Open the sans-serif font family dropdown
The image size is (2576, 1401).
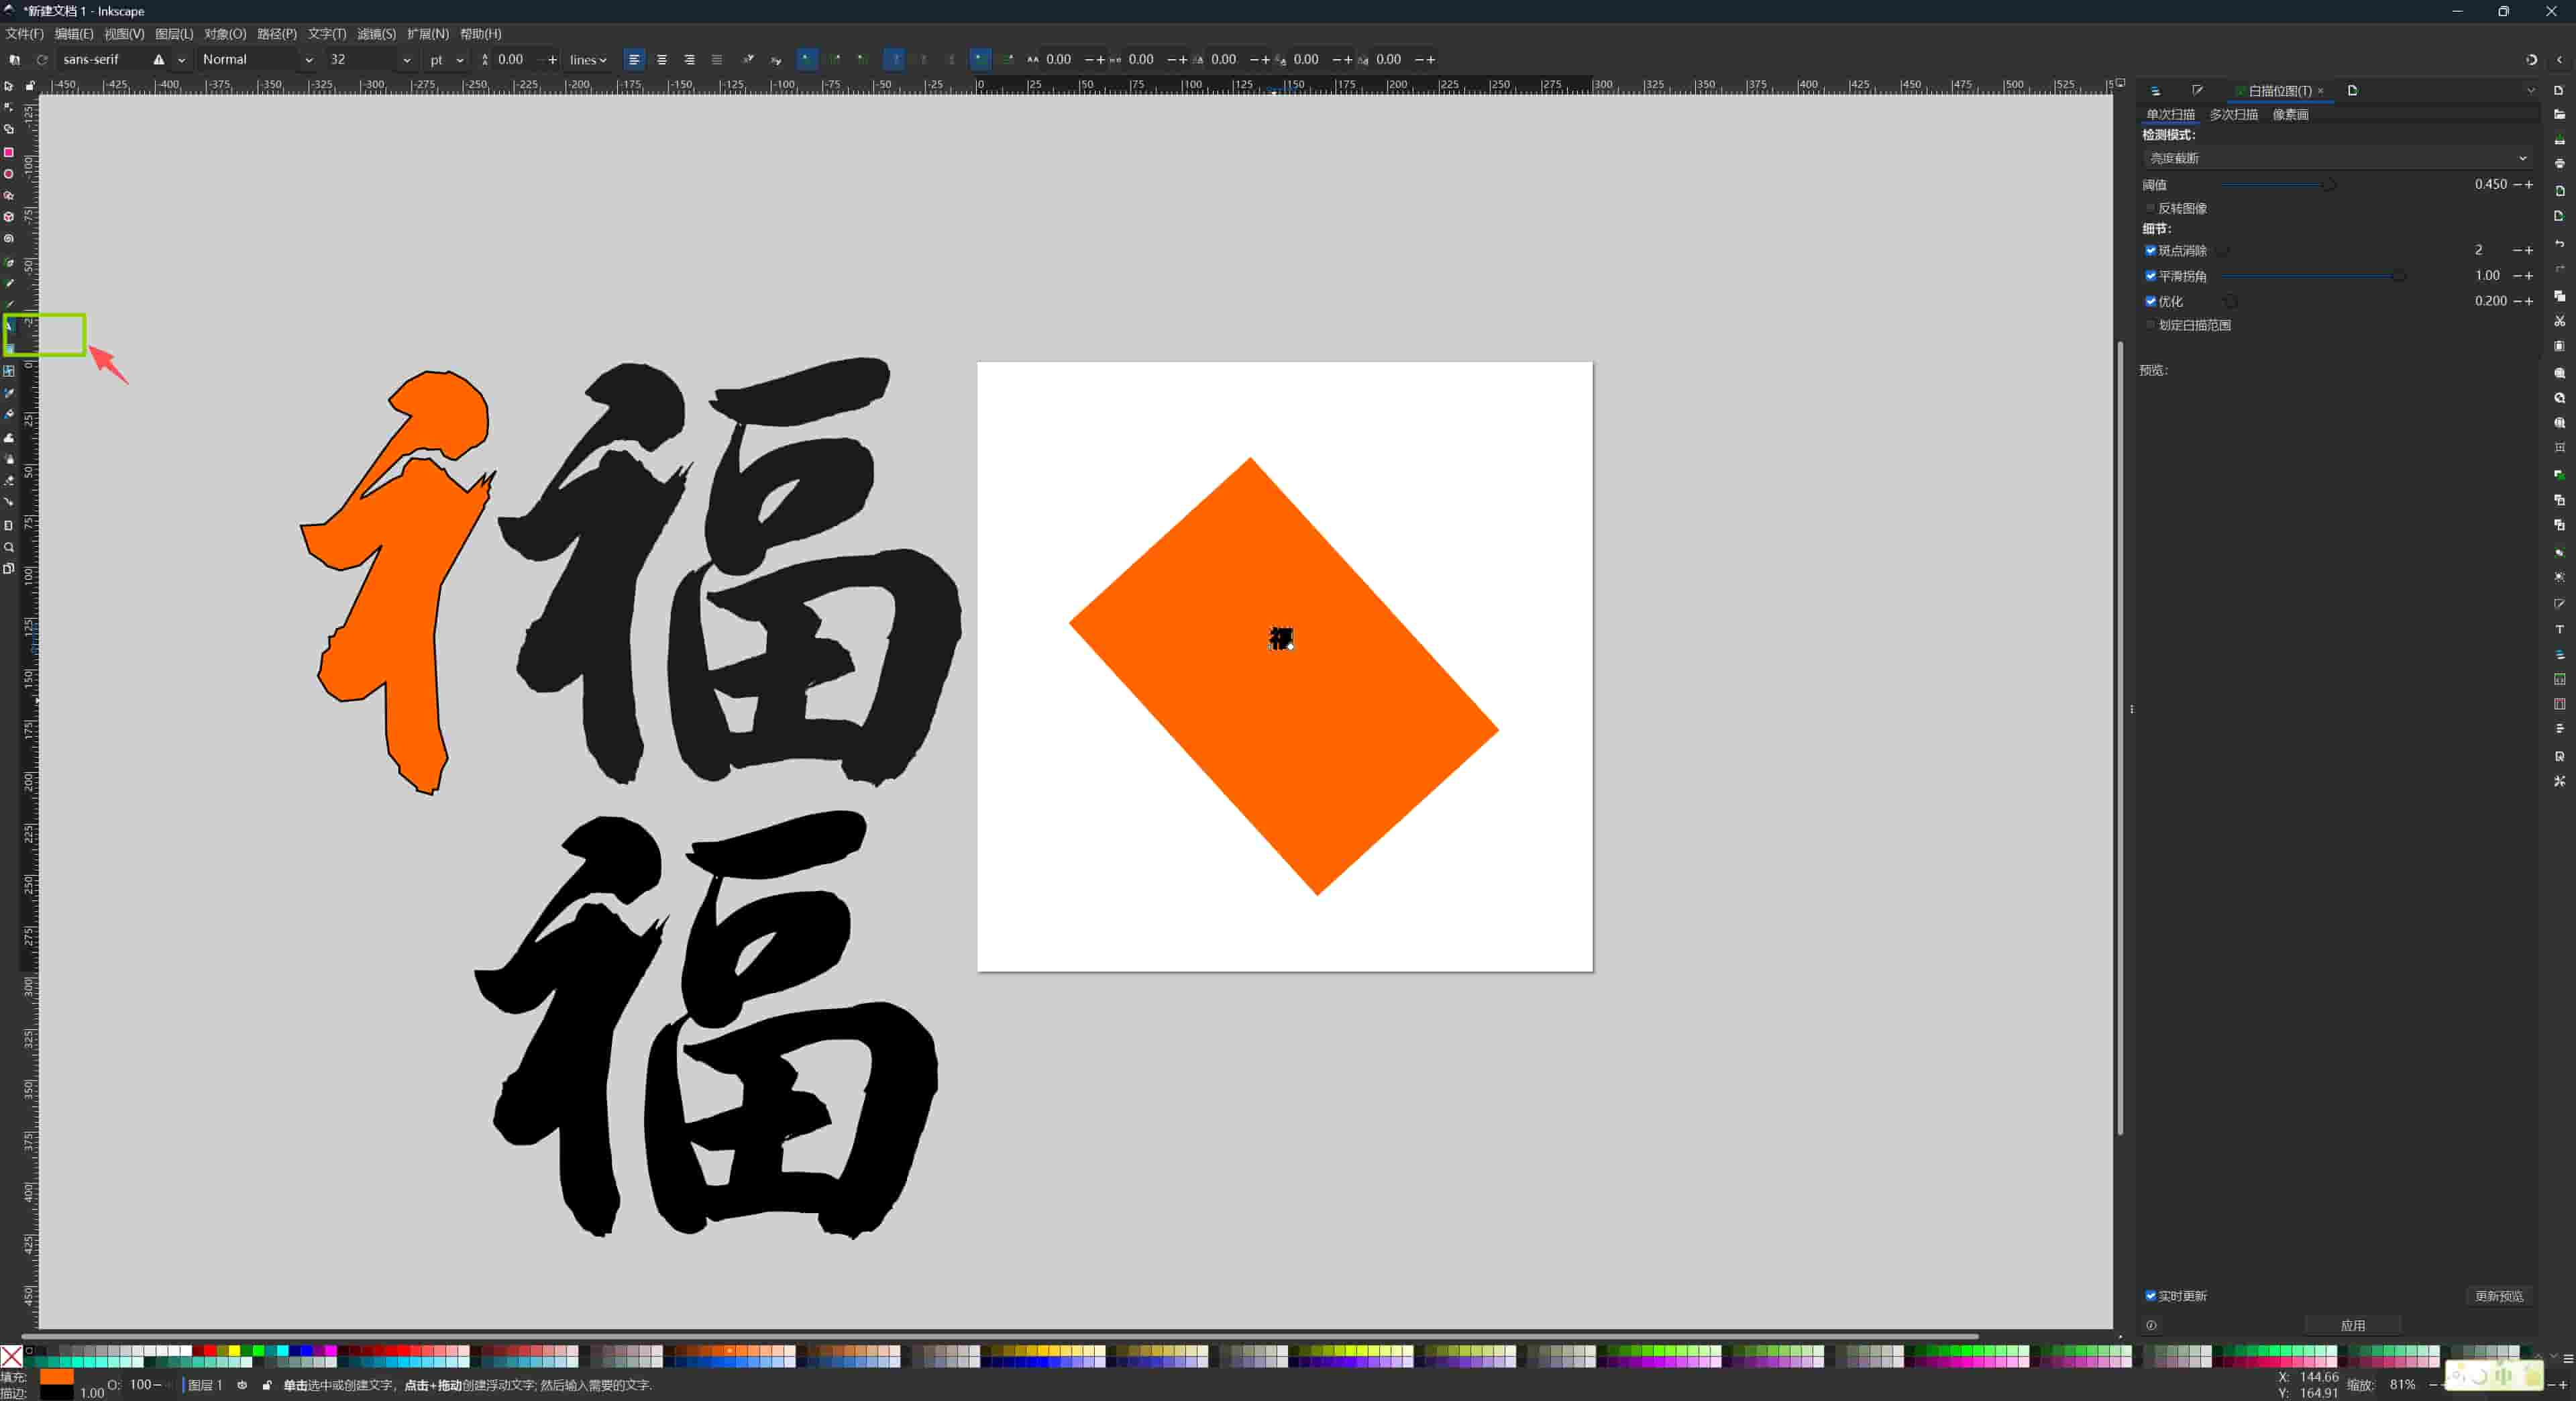[x=182, y=59]
